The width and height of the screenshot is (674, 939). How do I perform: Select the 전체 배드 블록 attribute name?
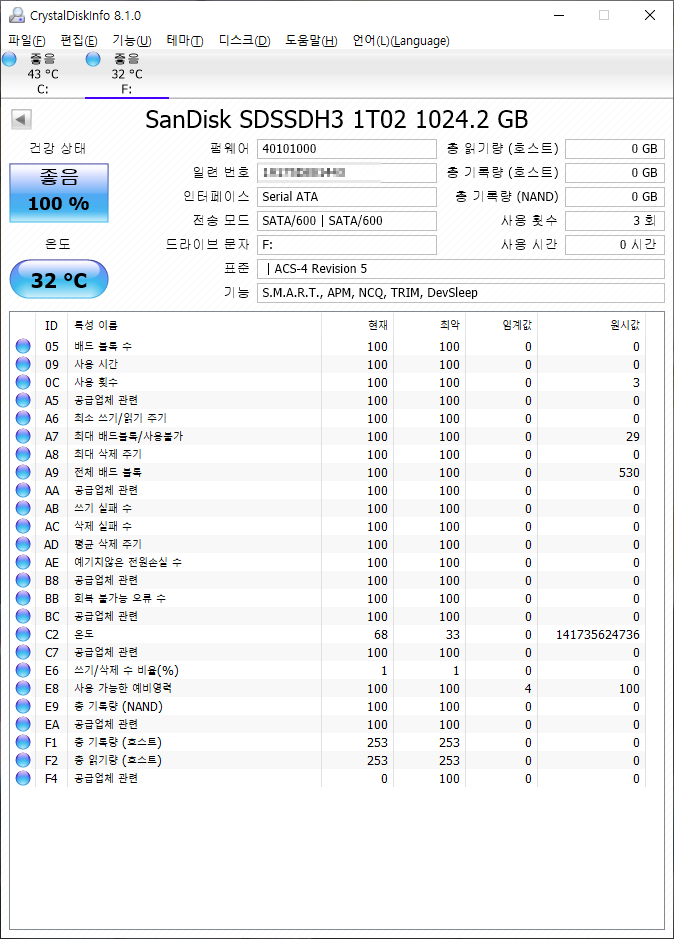coord(108,472)
